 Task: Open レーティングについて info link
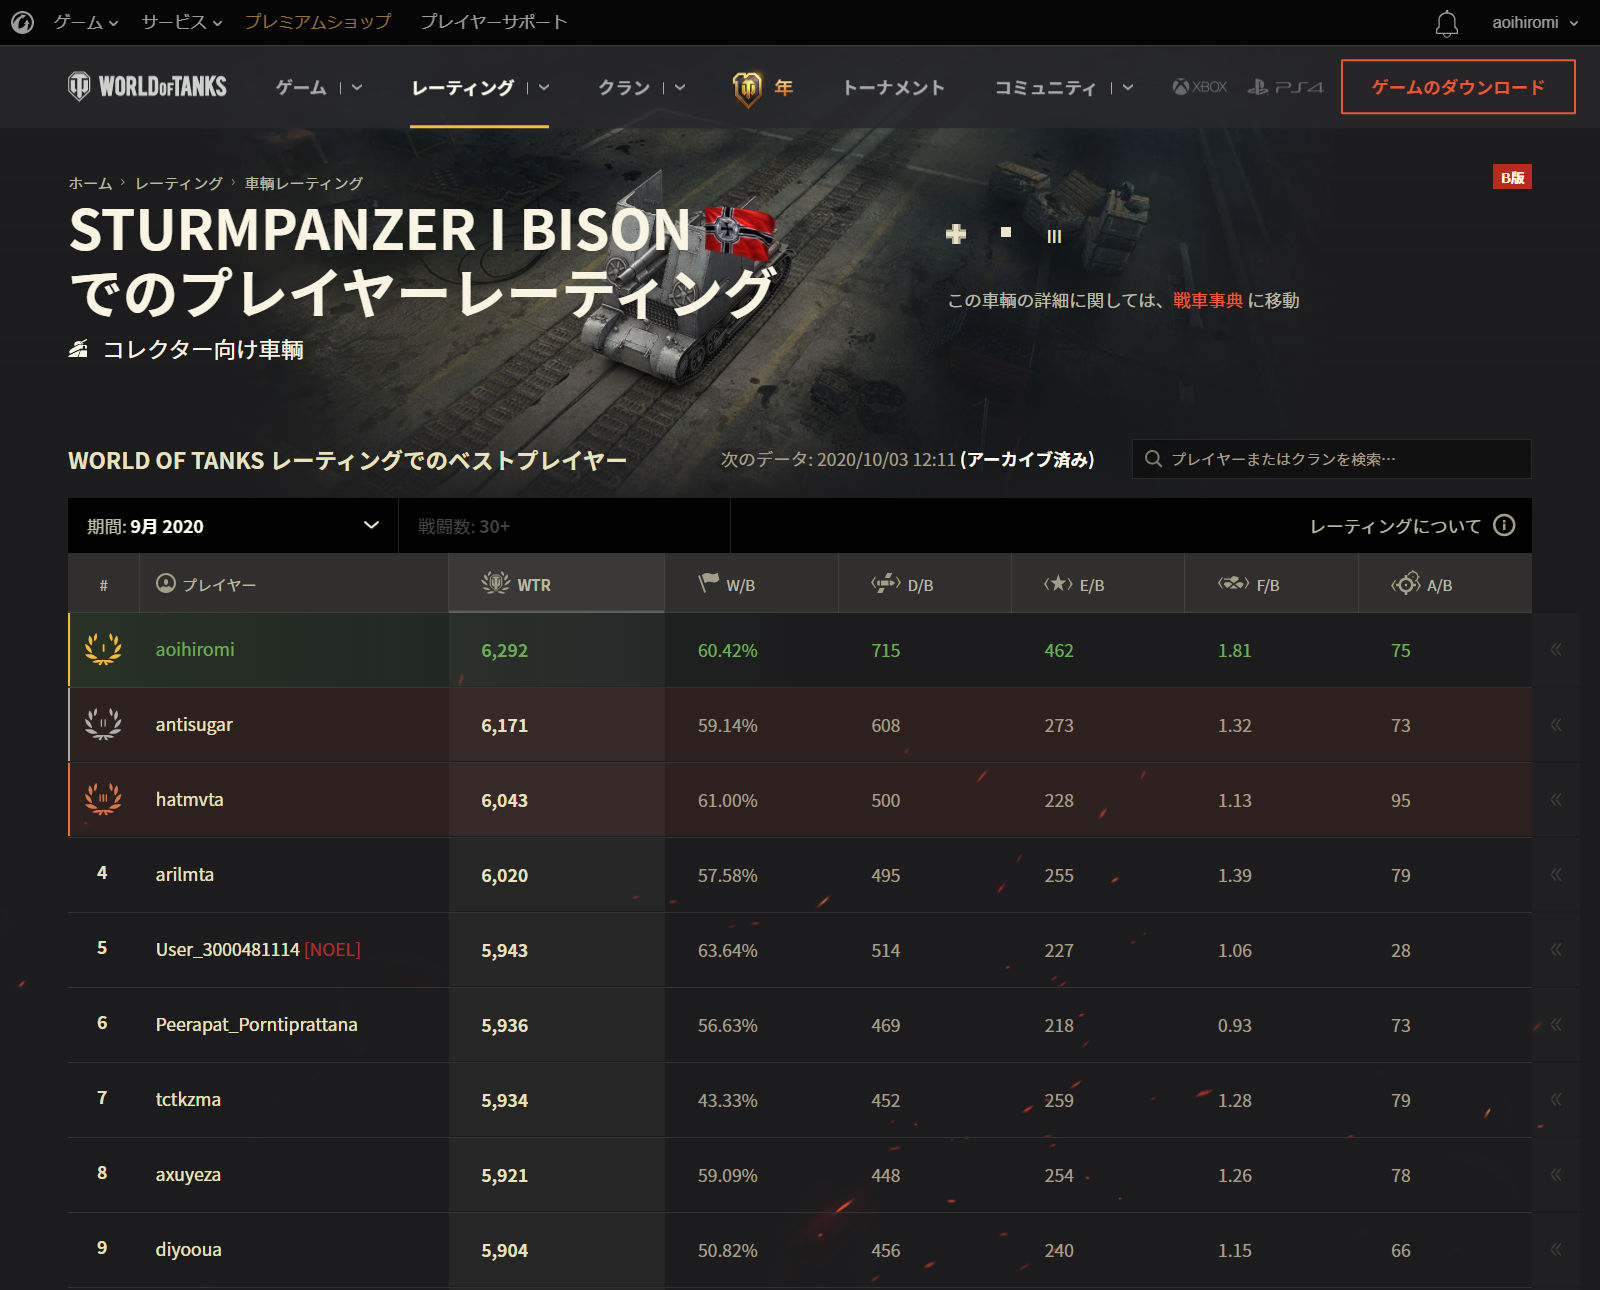(x=1395, y=526)
